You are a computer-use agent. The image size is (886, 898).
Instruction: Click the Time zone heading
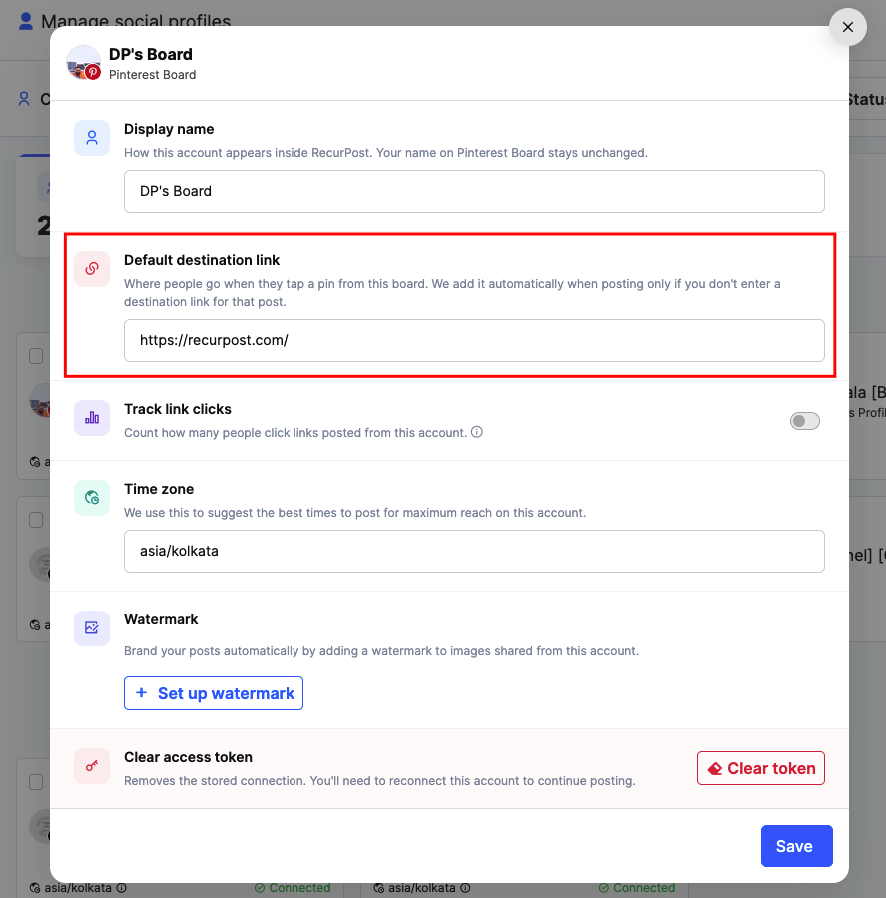click(159, 489)
